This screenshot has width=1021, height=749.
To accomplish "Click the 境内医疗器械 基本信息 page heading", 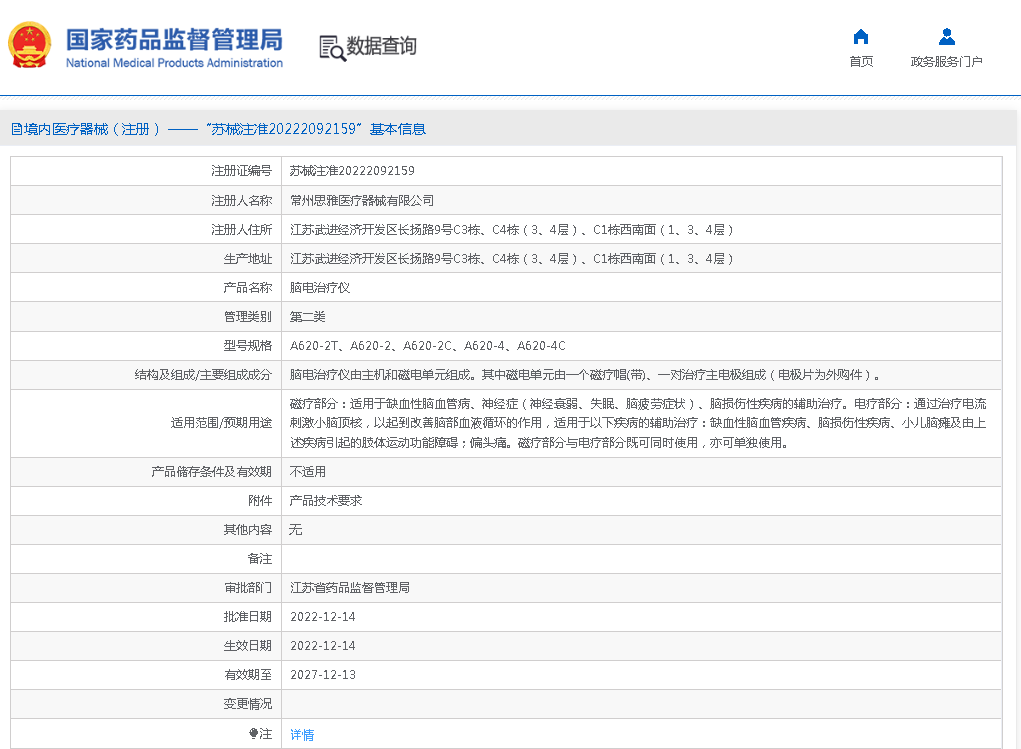I will coord(218,129).
